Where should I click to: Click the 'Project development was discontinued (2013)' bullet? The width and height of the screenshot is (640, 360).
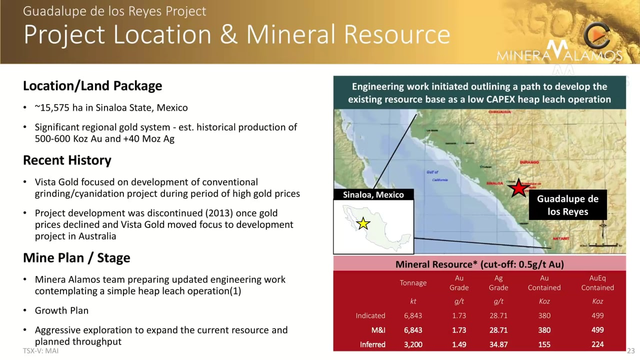click(x=164, y=224)
